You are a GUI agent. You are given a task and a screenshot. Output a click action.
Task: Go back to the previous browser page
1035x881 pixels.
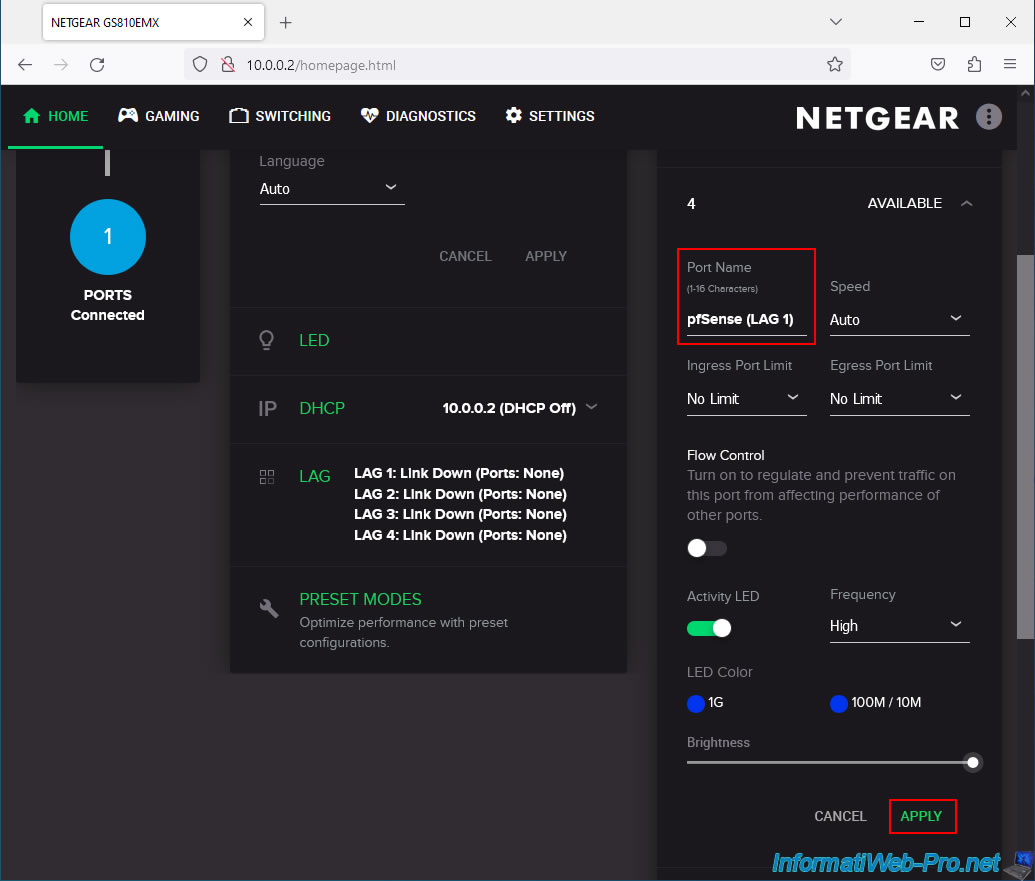coord(25,65)
